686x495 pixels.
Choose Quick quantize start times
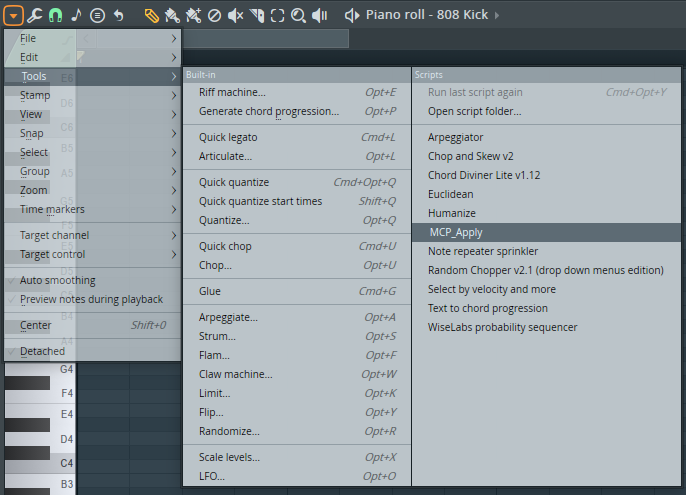click(297, 201)
